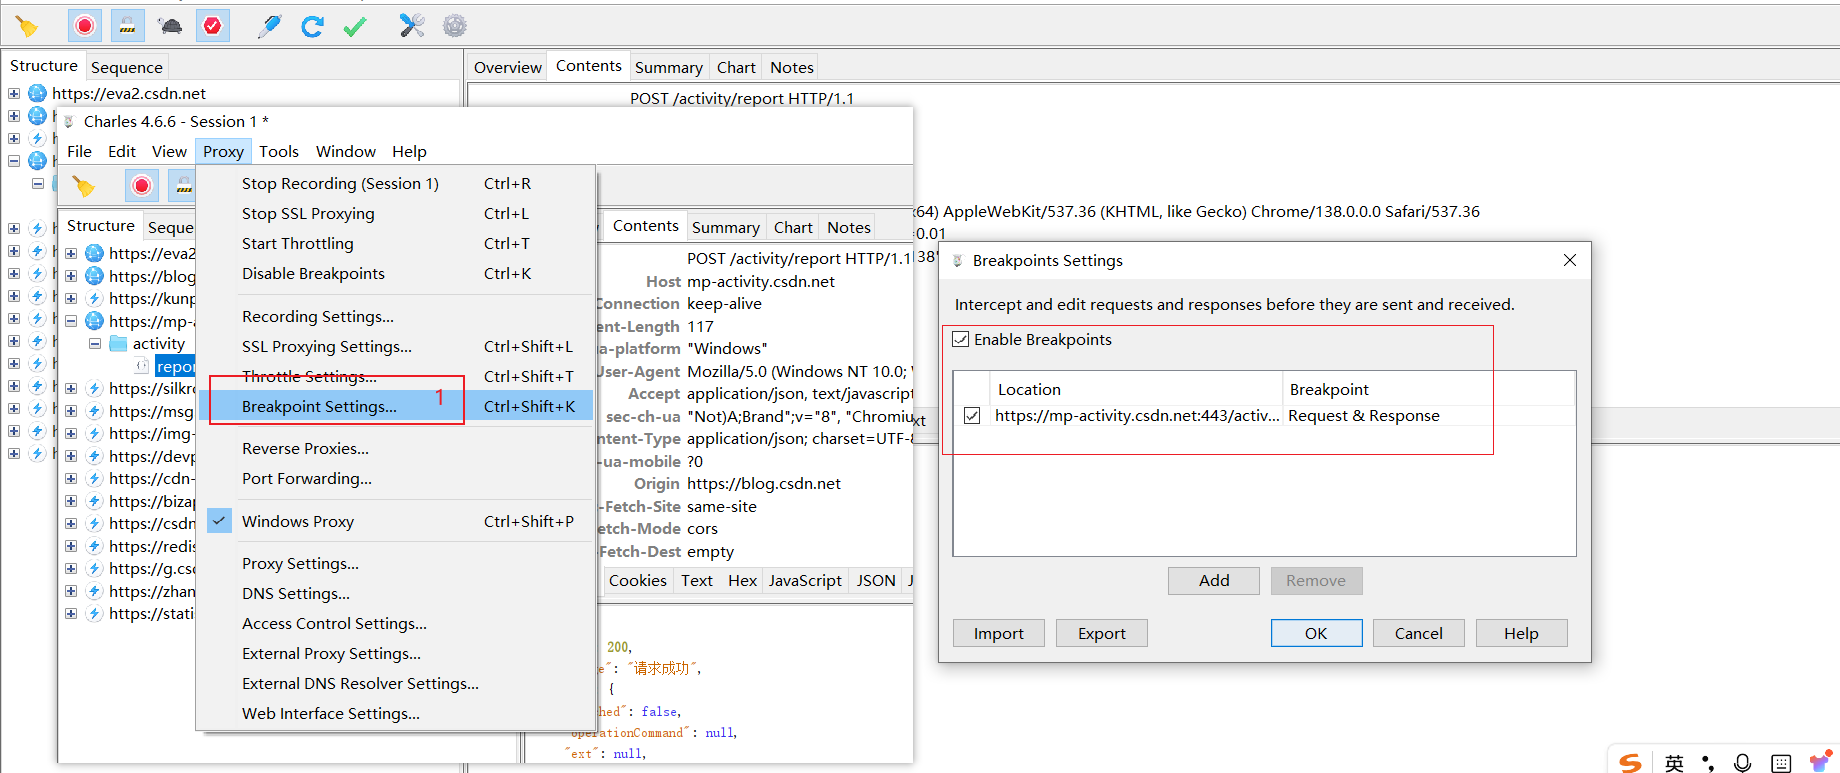Screen dimensions: 1840x773
Task: Toggle the Enable Breakpoints checkbox
Action: (x=961, y=339)
